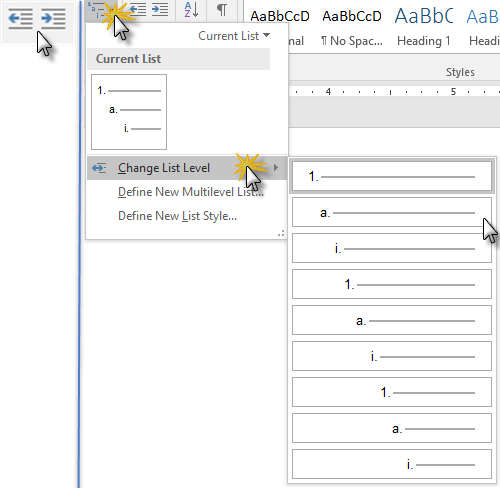This screenshot has width=500, height=488.
Task: Select the Current List thumbnail
Action: [x=129, y=112]
